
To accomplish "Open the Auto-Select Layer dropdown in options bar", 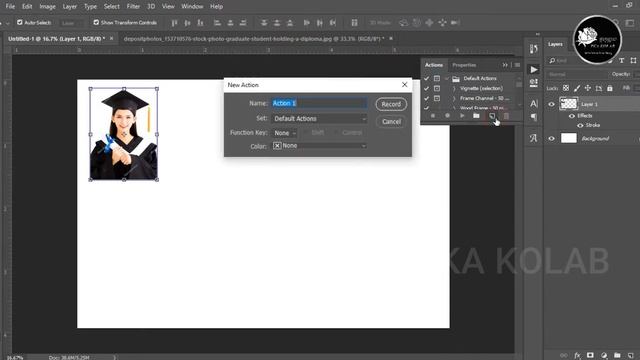I will (72, 23).
